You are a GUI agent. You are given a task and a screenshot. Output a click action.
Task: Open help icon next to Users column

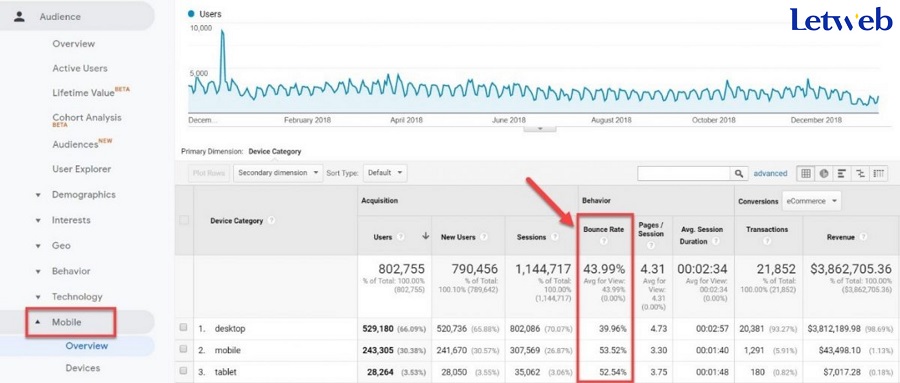pos(401,236)
